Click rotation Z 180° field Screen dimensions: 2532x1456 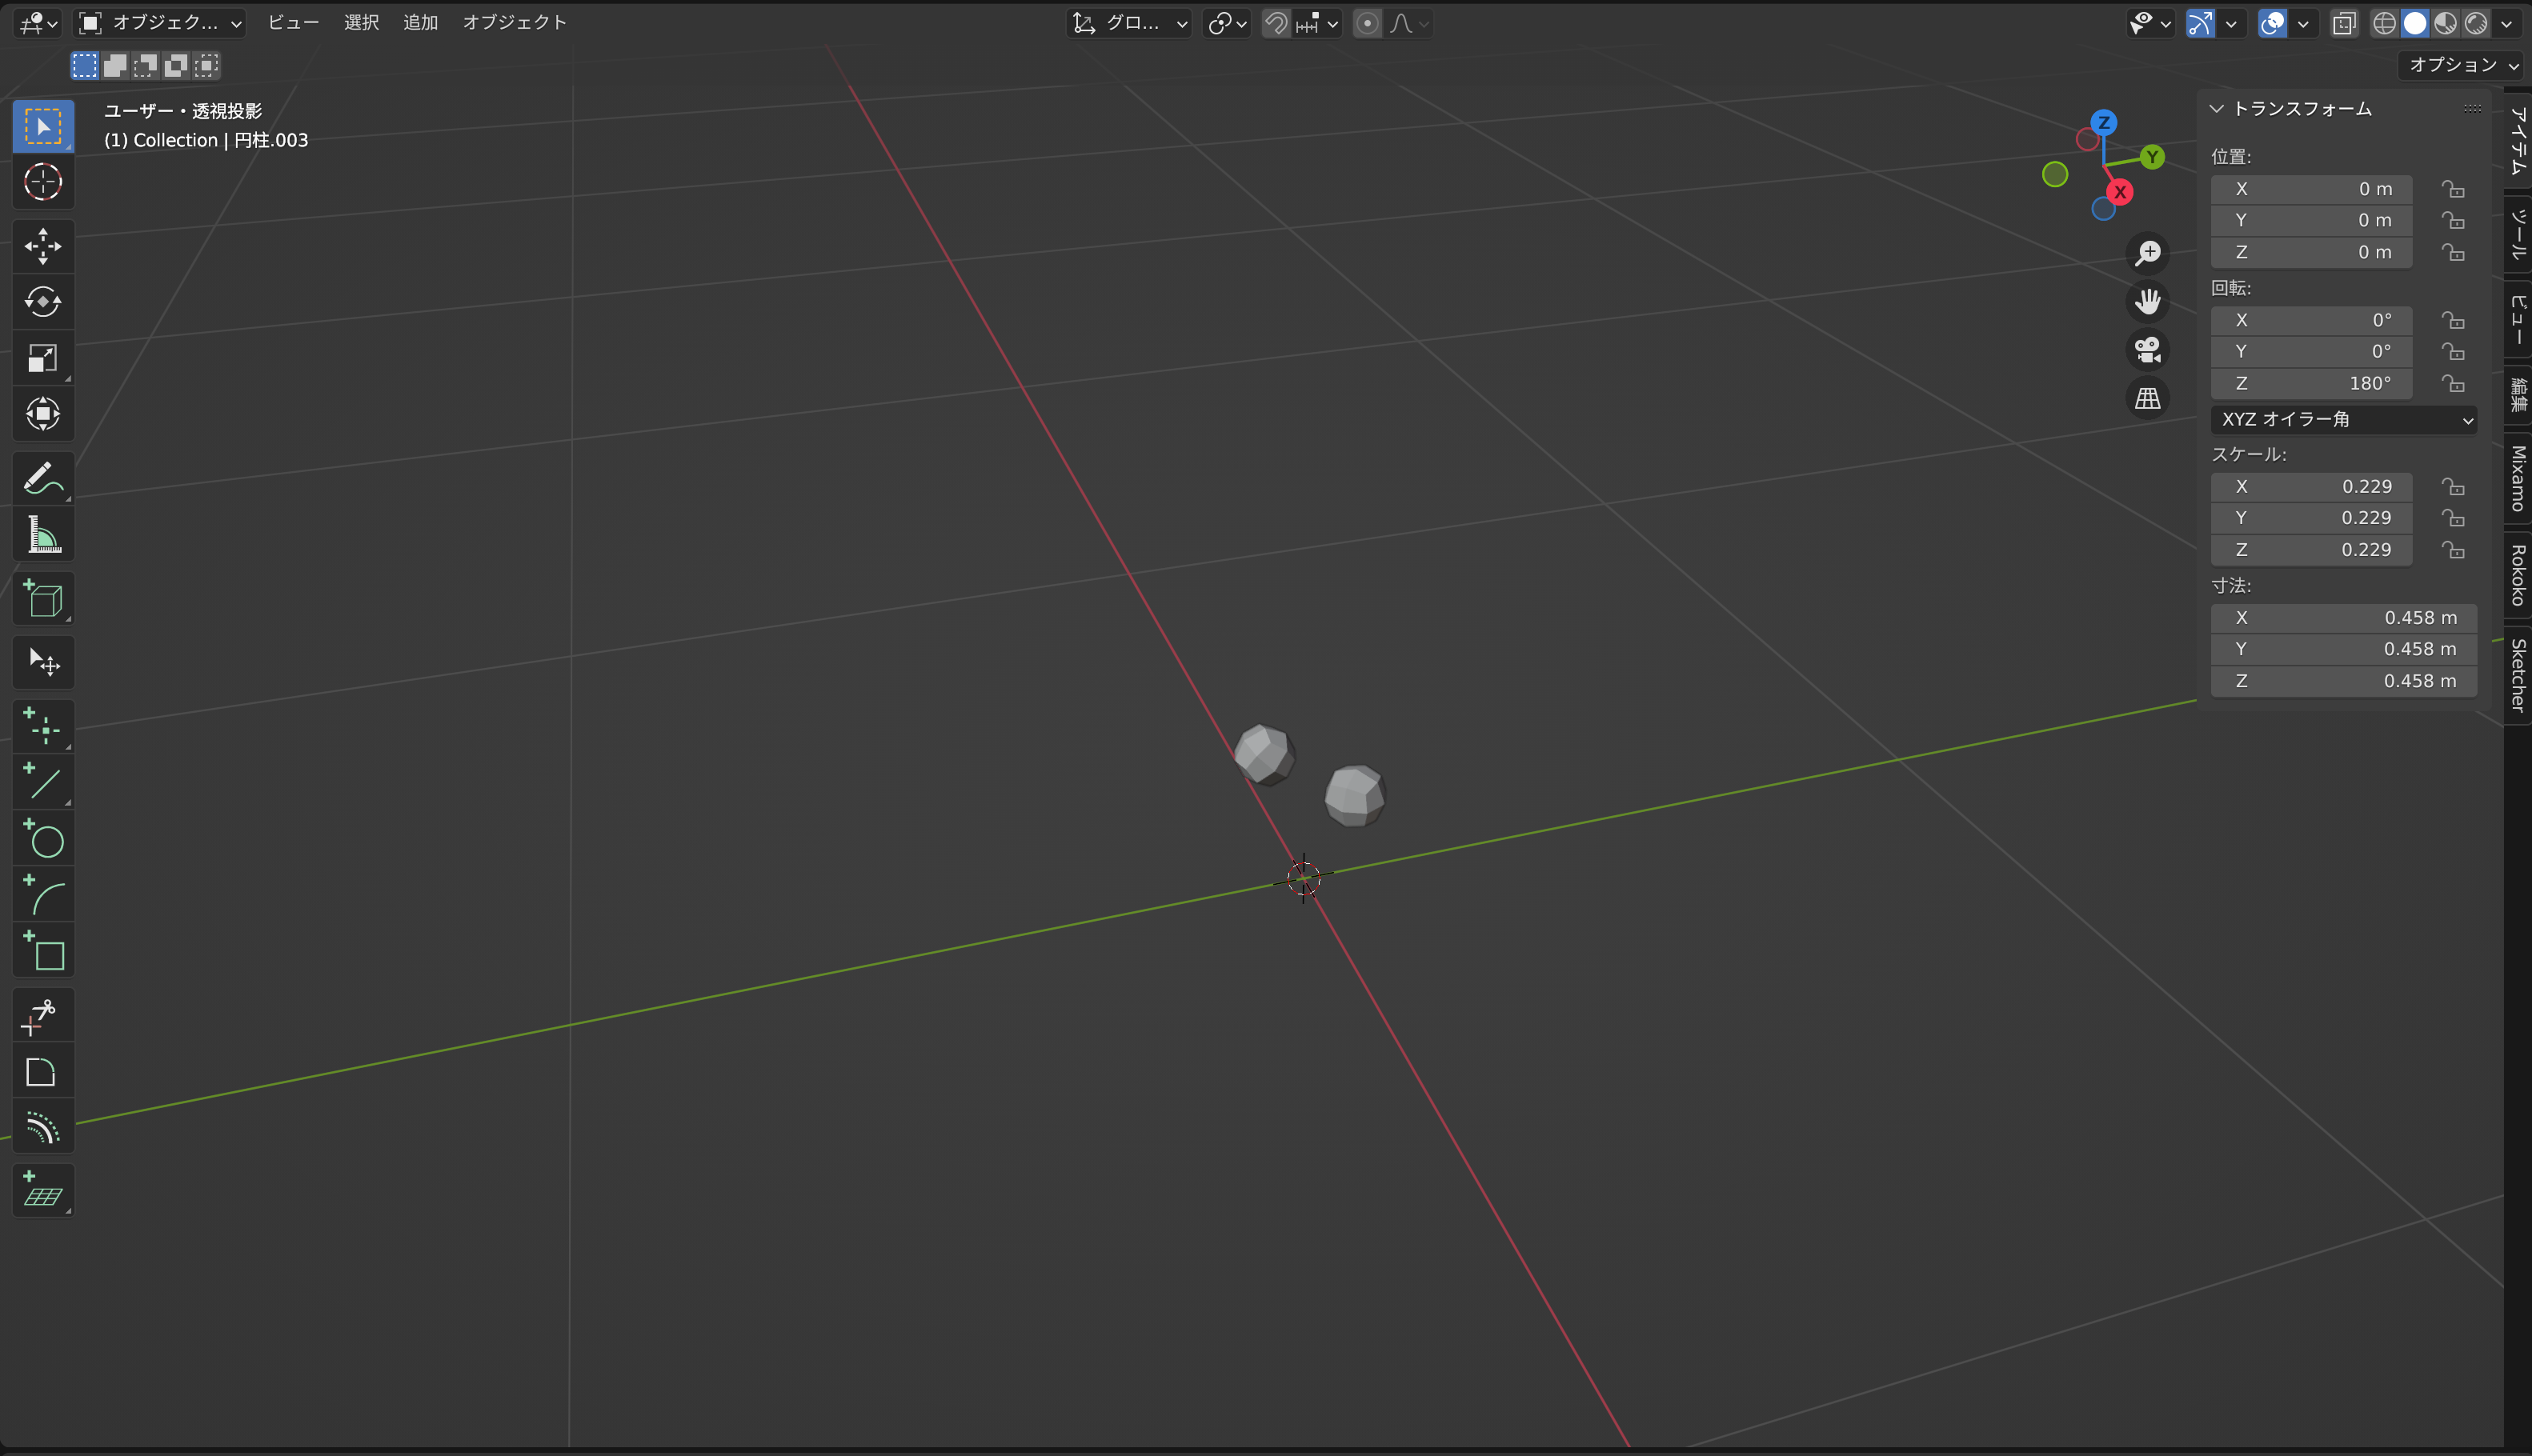[x=2311, y=384]
